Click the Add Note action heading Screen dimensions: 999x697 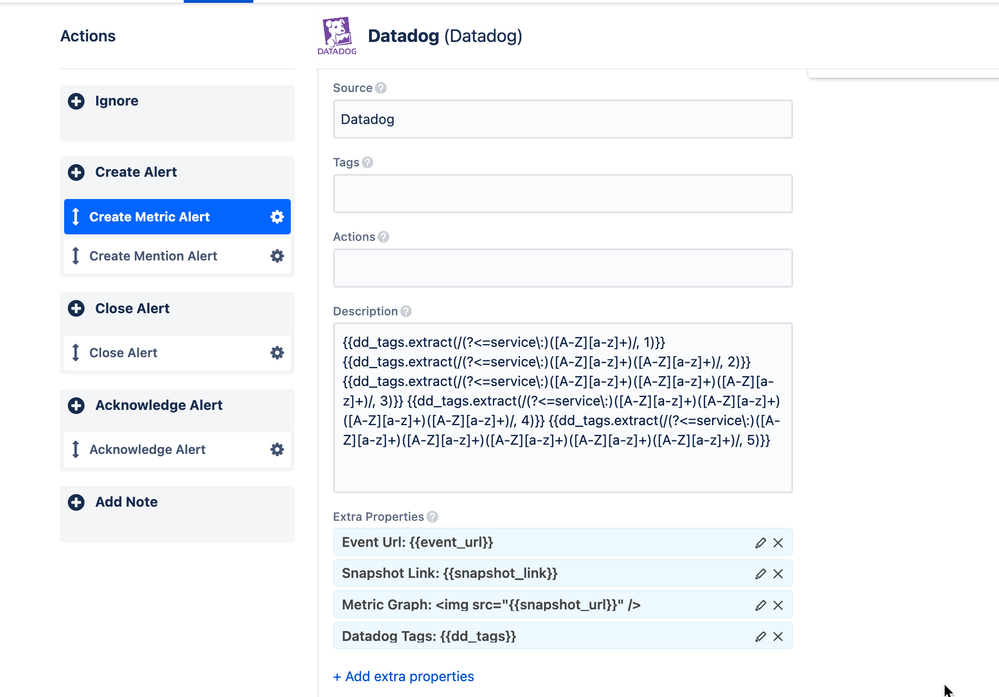pos(126,502)
